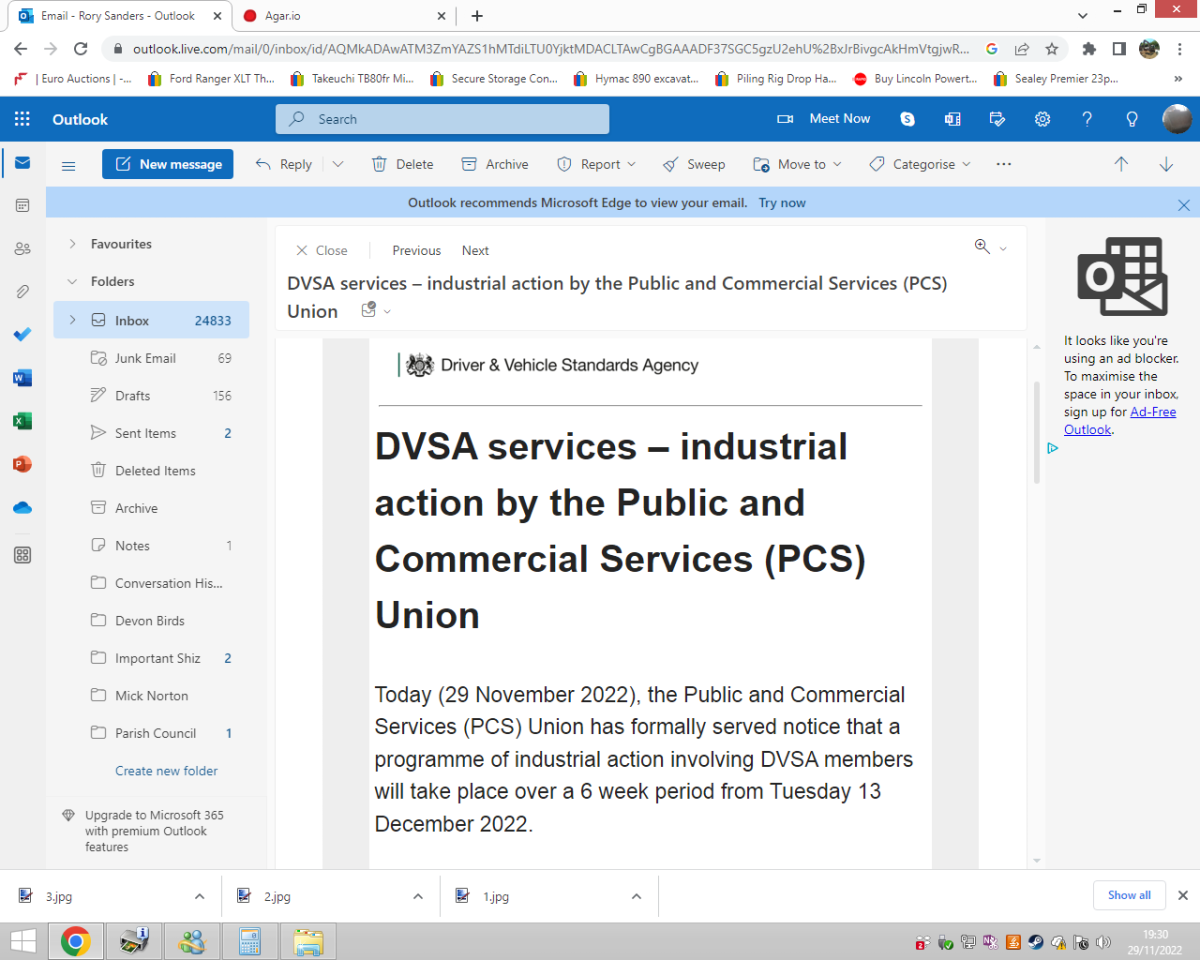
Task: Close the open message
Action: click(322, 251)
